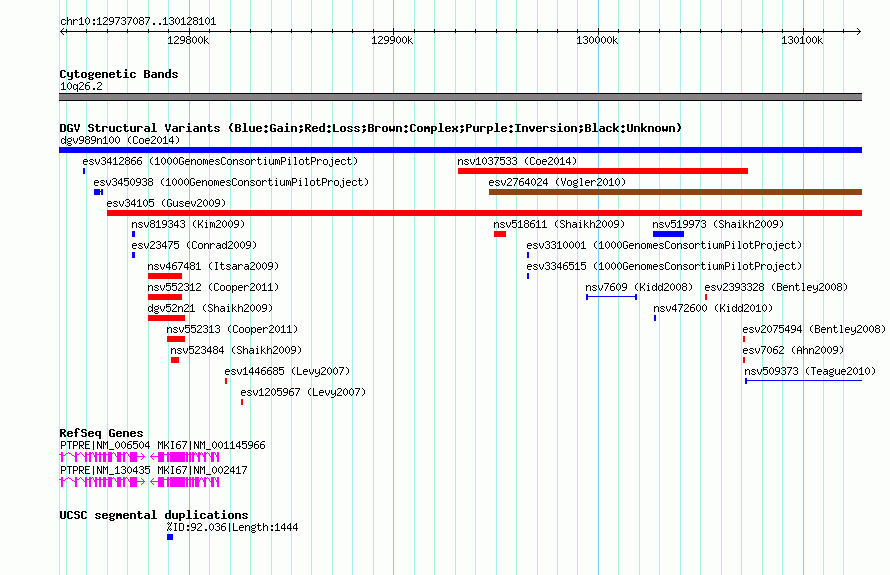Click nsv1037533 (Coe2014) label
Image resolution: width=890 pixels, height=575 pixels.
517,161
